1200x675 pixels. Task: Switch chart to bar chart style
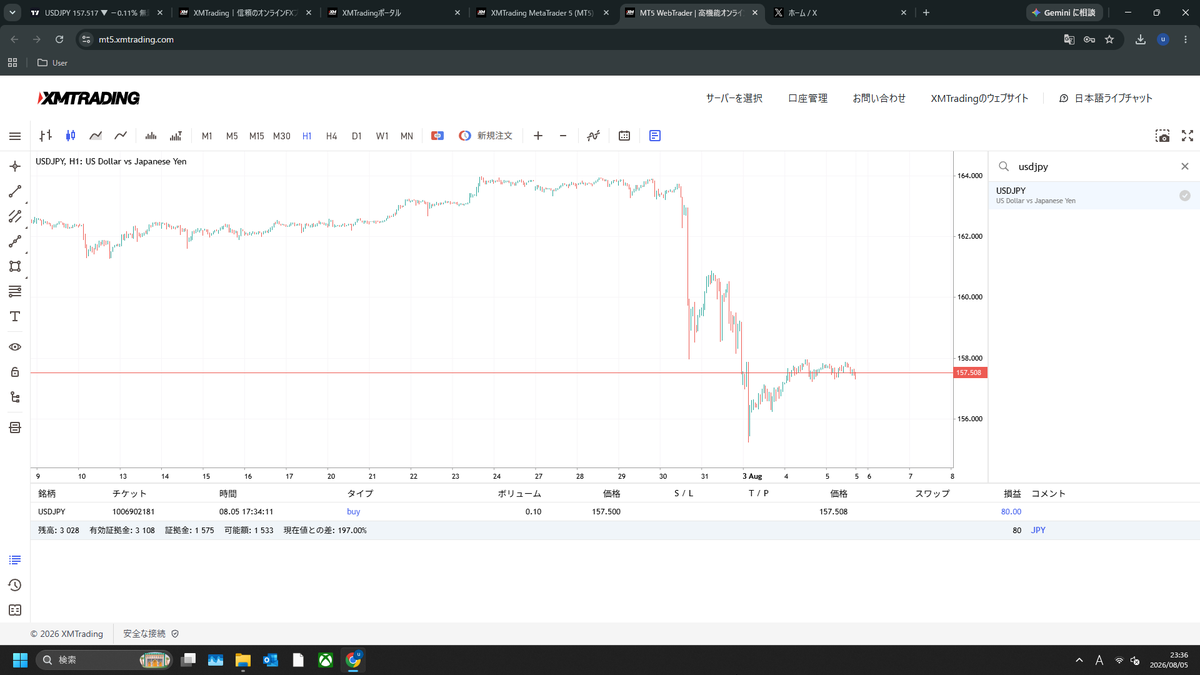click(x=45, y=136)
